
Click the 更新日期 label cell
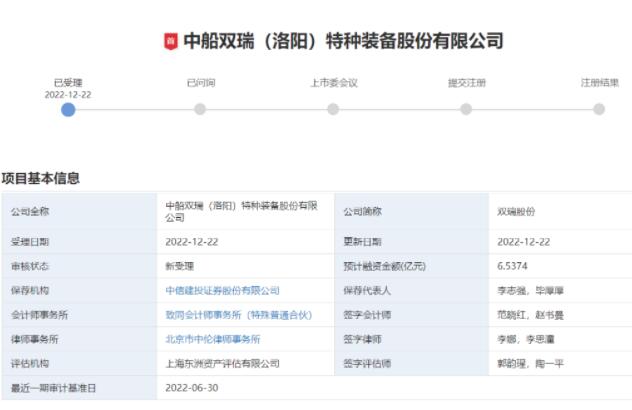tap(412, 242)
